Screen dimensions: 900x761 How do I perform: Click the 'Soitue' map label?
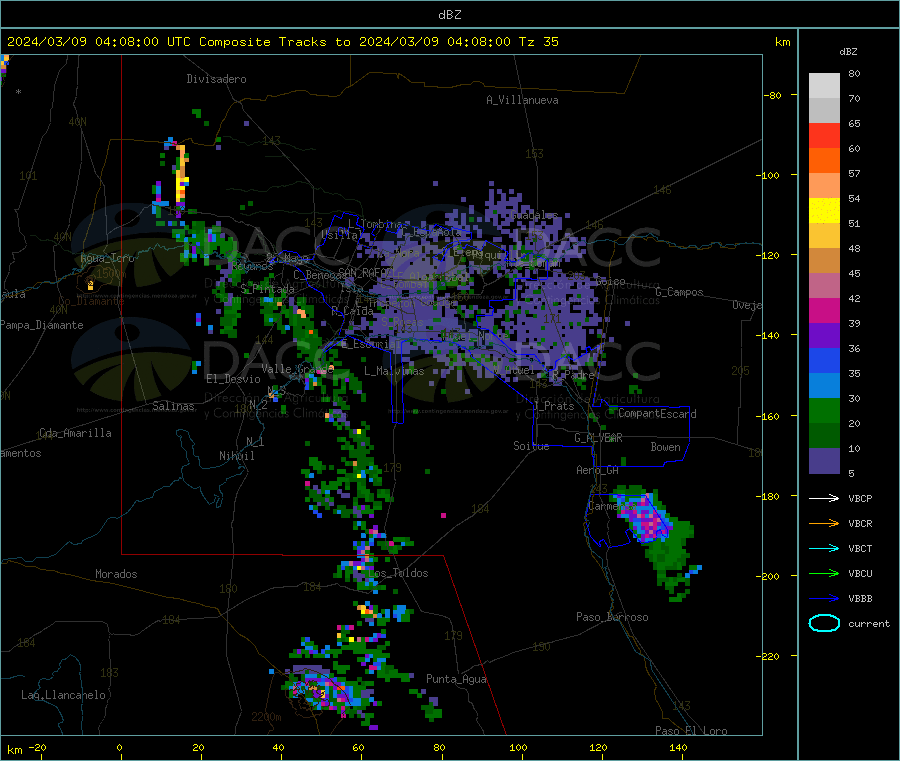click(531, 446)
